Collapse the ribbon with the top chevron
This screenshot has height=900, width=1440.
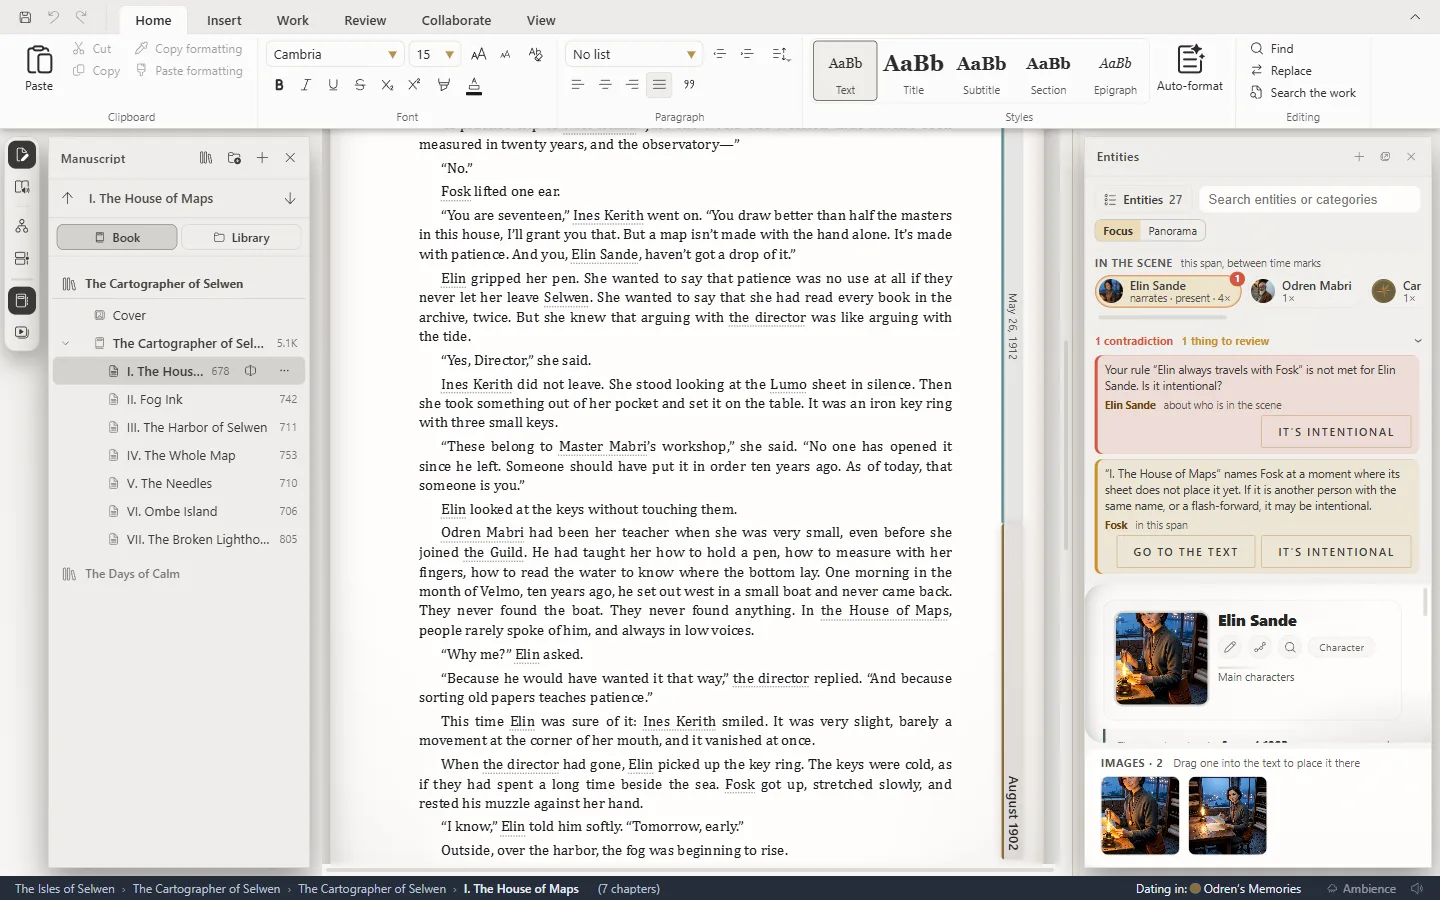point(1415,17)
